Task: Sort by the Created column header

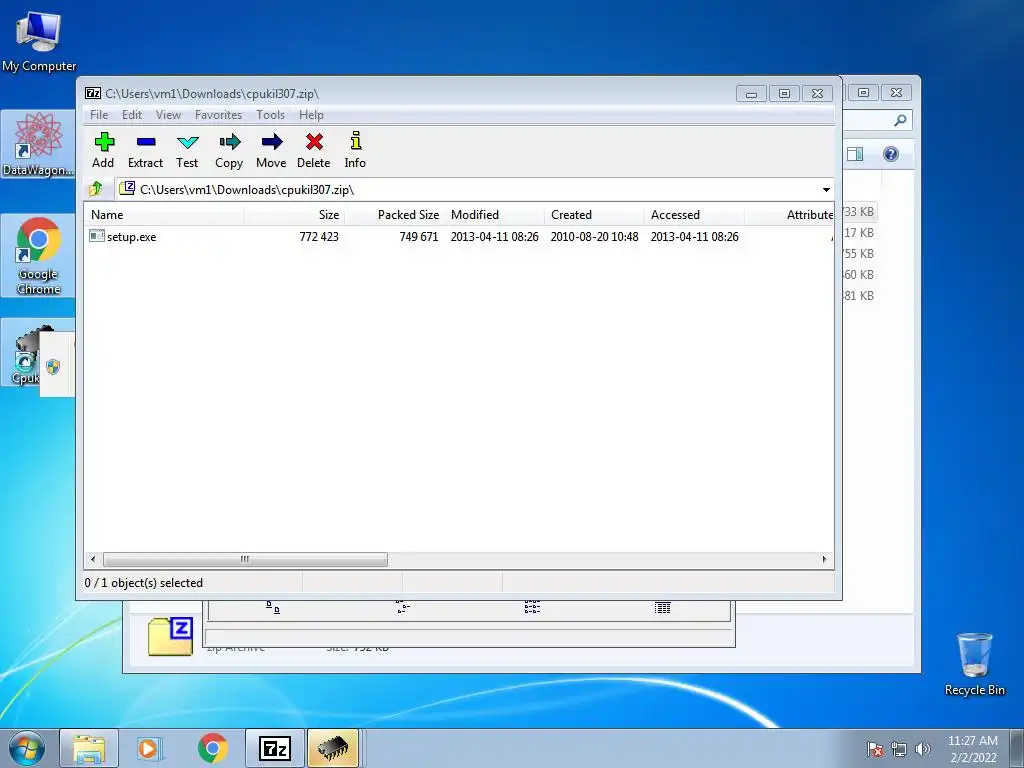Action: [594, 215]
